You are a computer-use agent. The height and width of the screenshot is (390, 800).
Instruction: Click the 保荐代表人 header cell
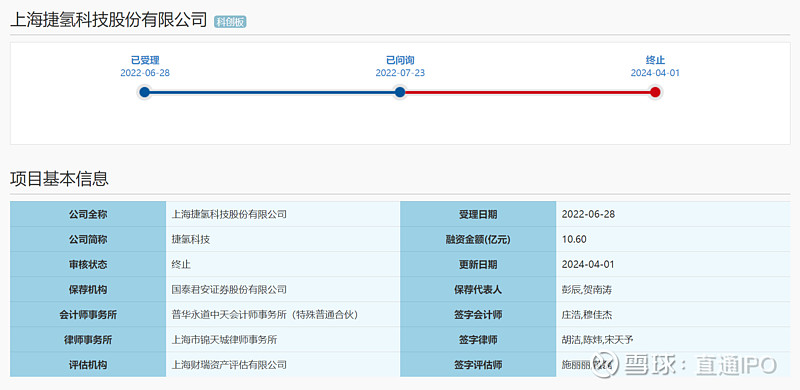(478, 289)
